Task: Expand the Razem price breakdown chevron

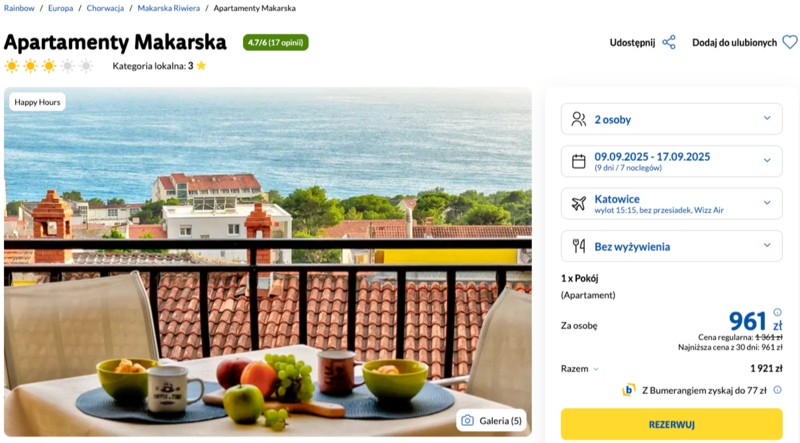Action: coord(596,369)
